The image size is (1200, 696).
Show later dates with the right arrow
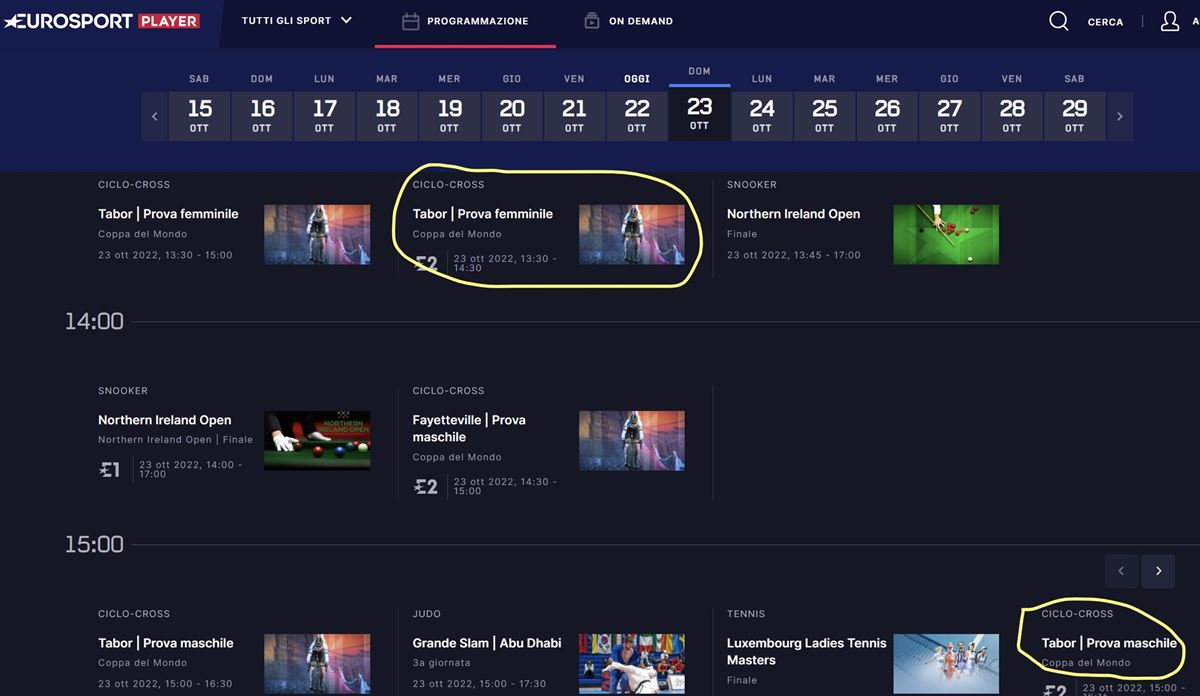click(1120, 116)
